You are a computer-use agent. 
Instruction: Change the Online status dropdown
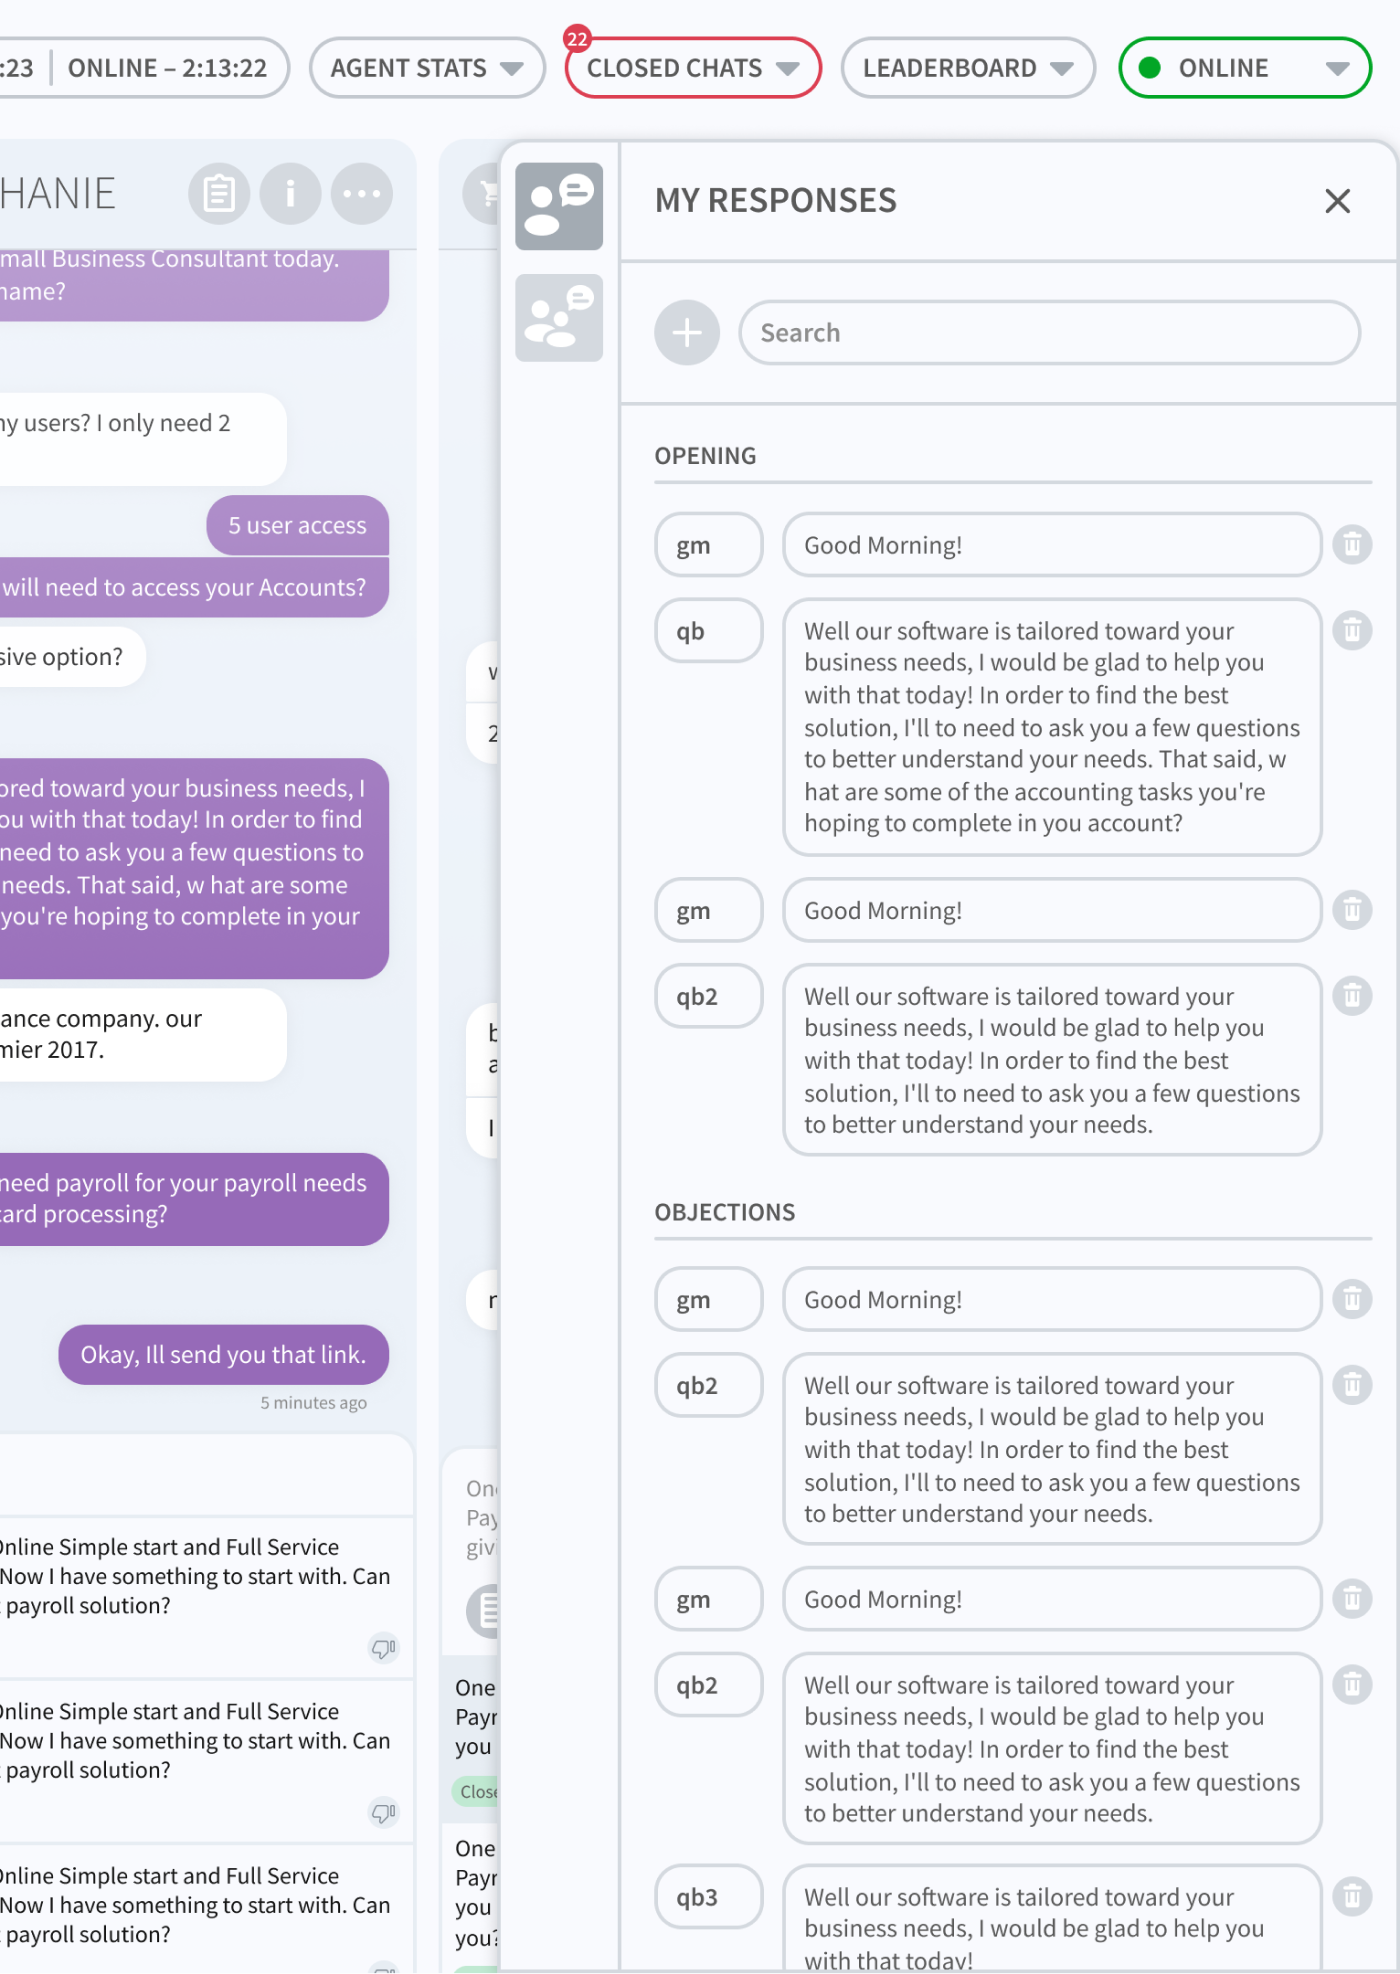1245,68
